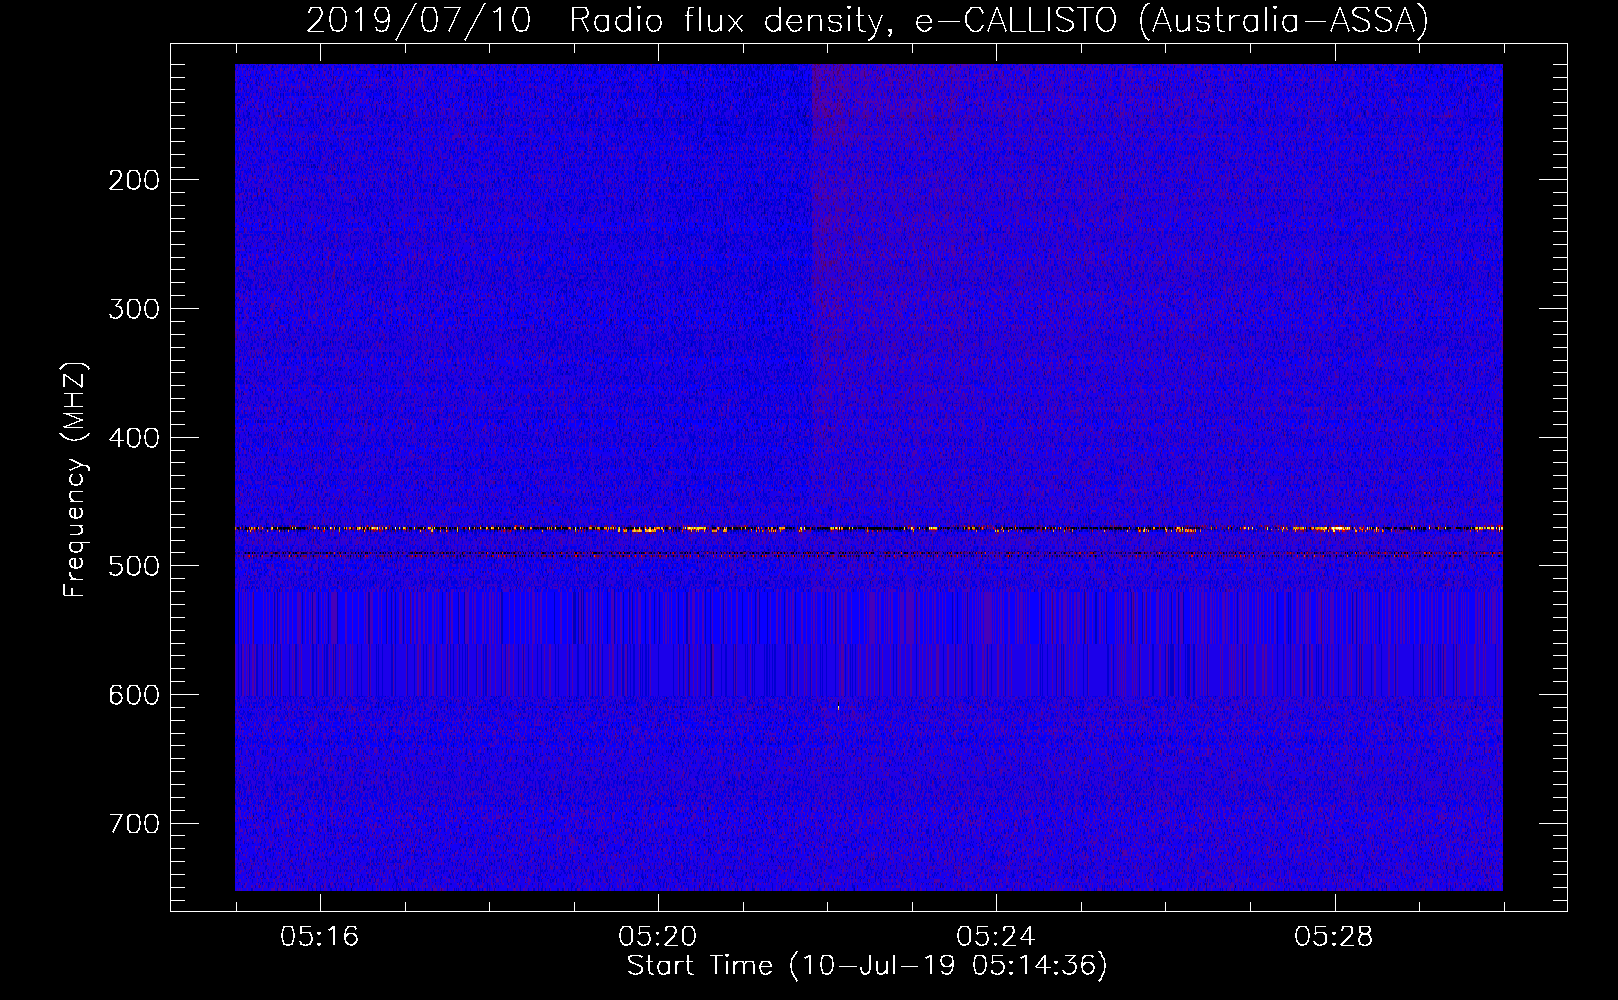Click the "Start Time (10-Jul-19 05:14:36)" axis label

[867, 966]
